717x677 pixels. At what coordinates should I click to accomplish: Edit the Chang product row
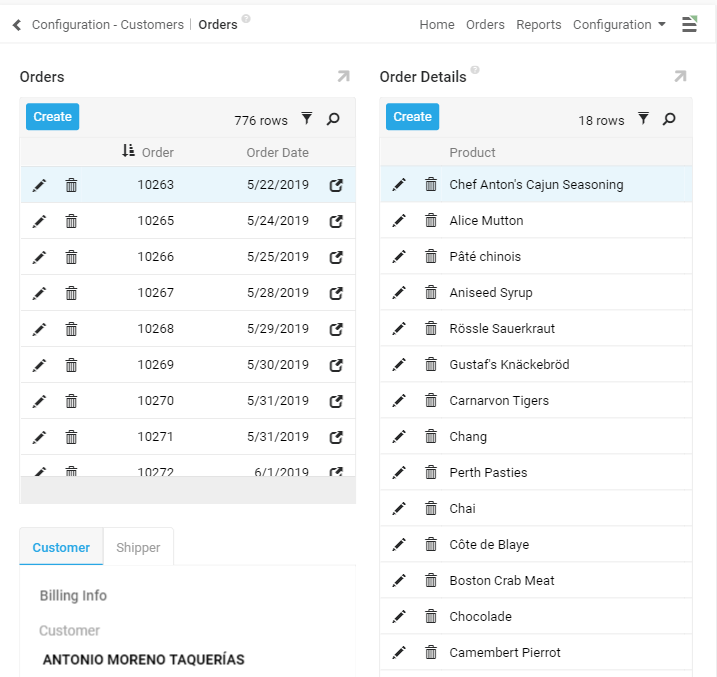pos(399,437)
